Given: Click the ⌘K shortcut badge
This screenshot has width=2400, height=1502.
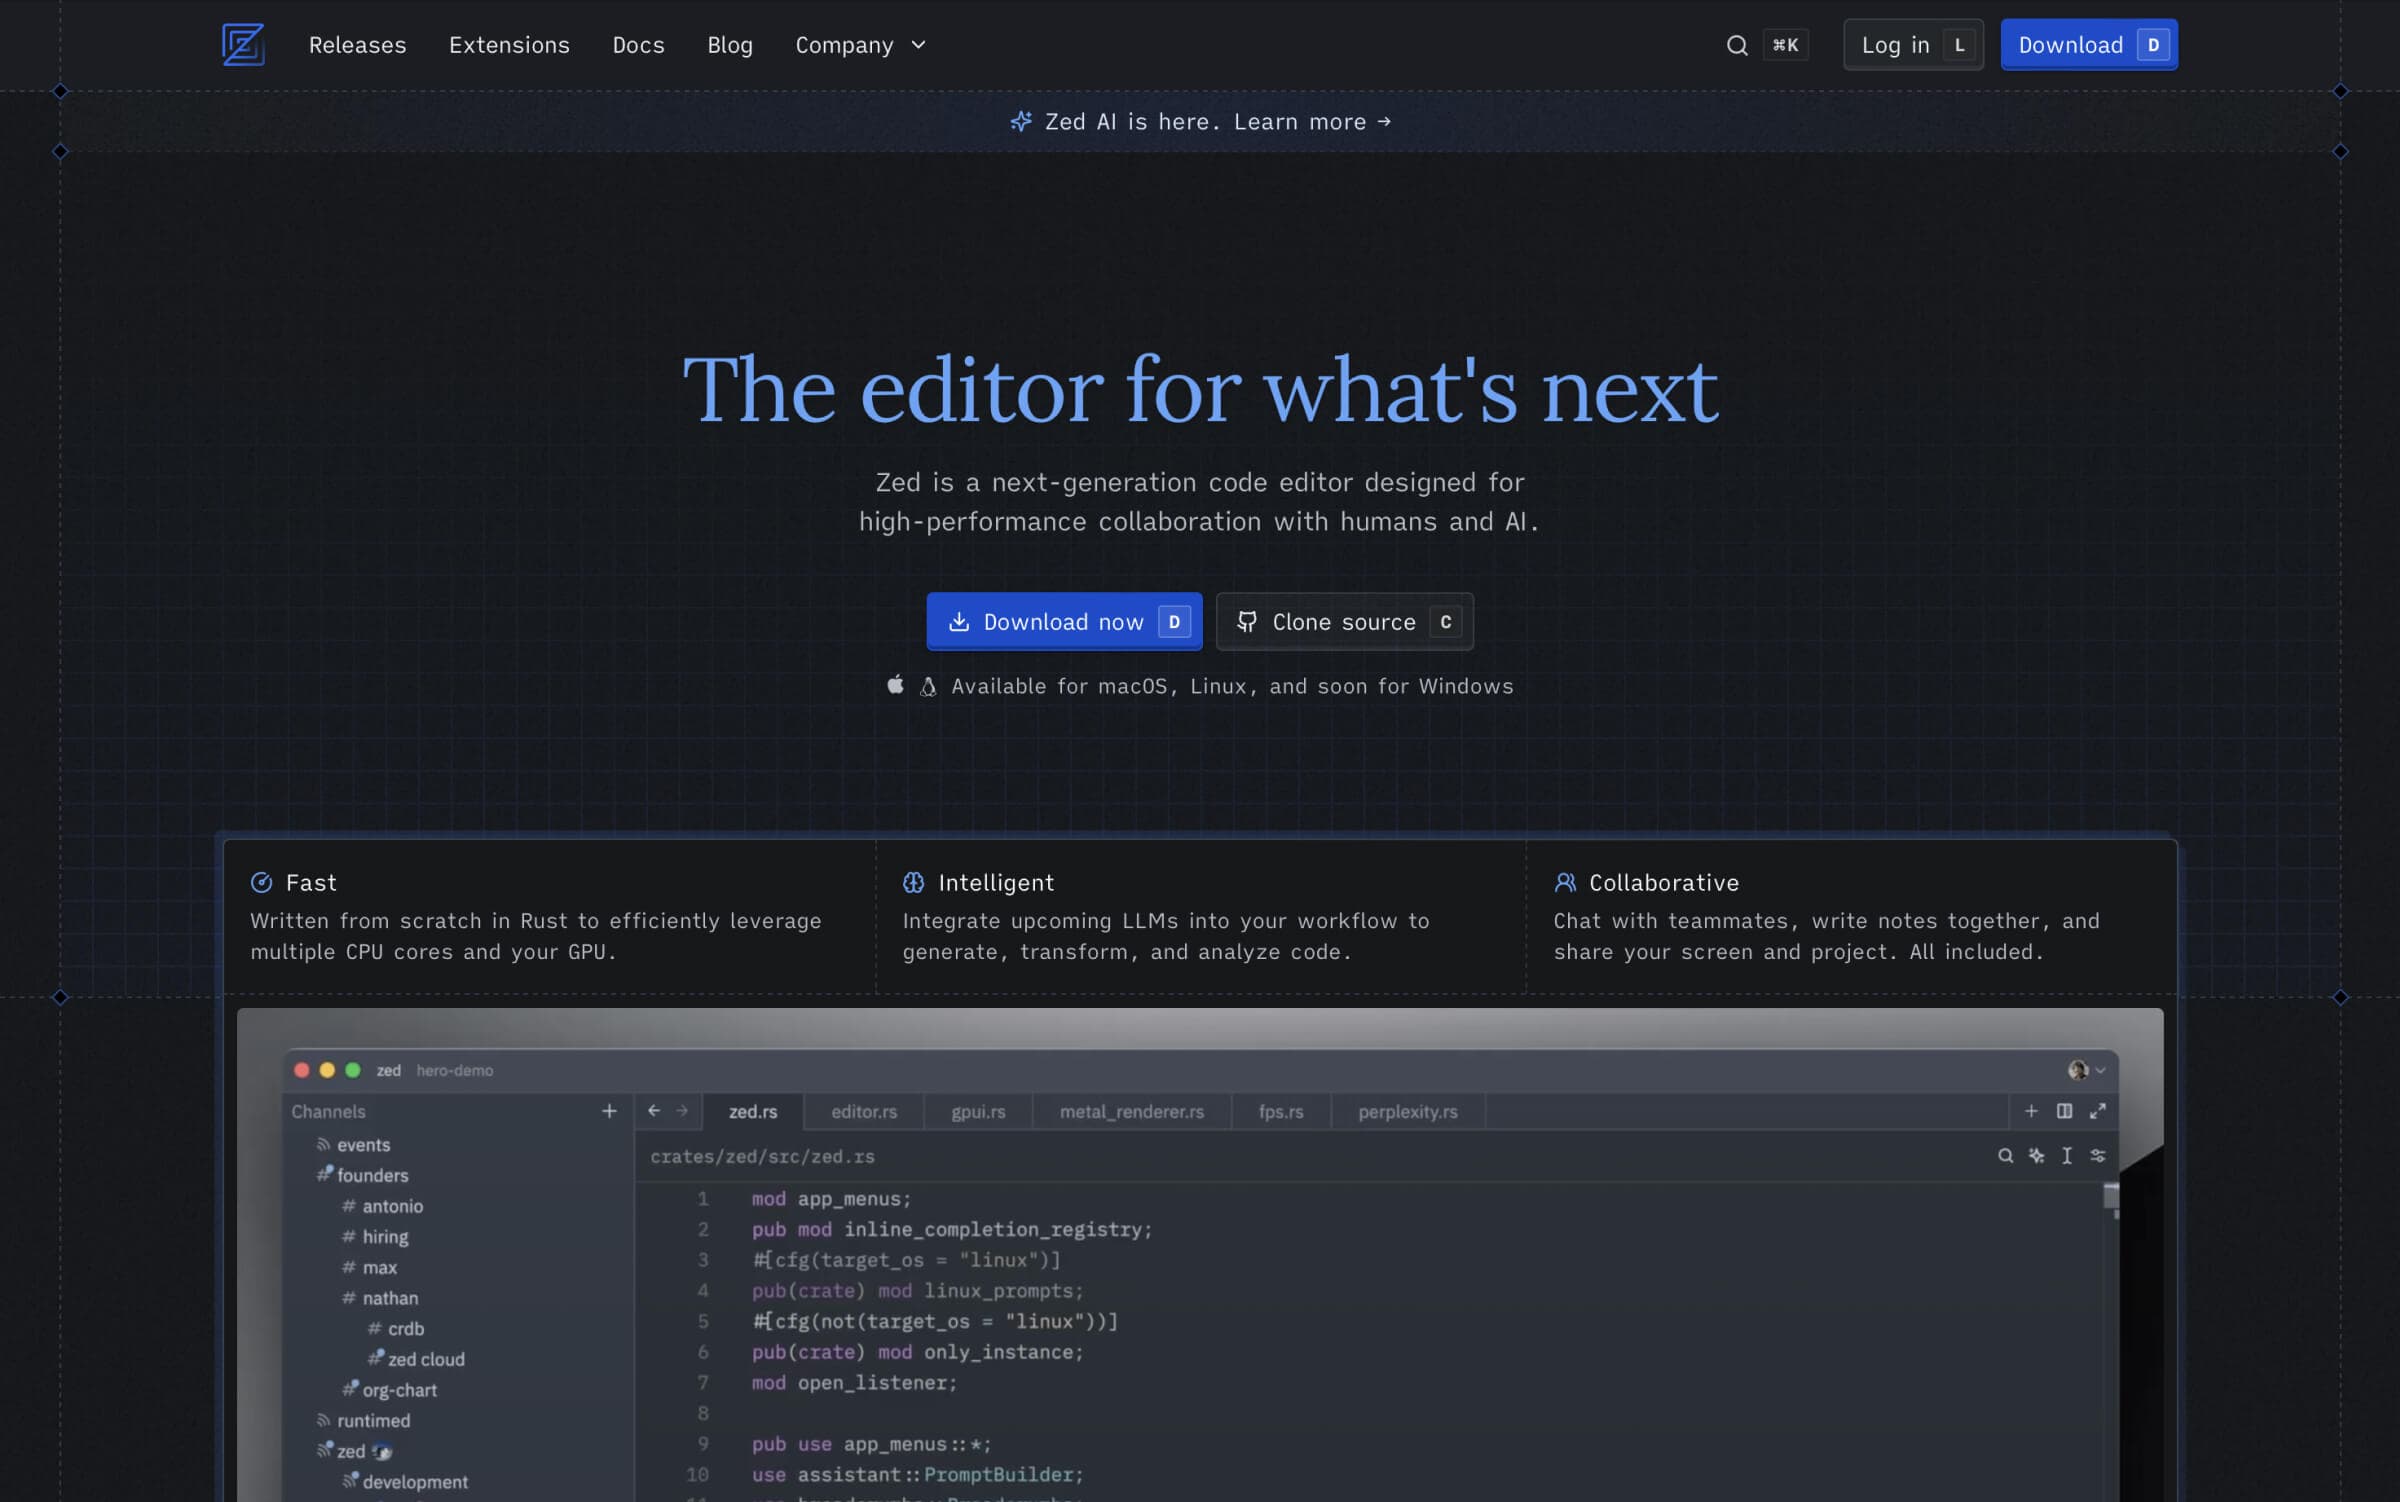Looking at the screenshot, I should pos(1785,45).
